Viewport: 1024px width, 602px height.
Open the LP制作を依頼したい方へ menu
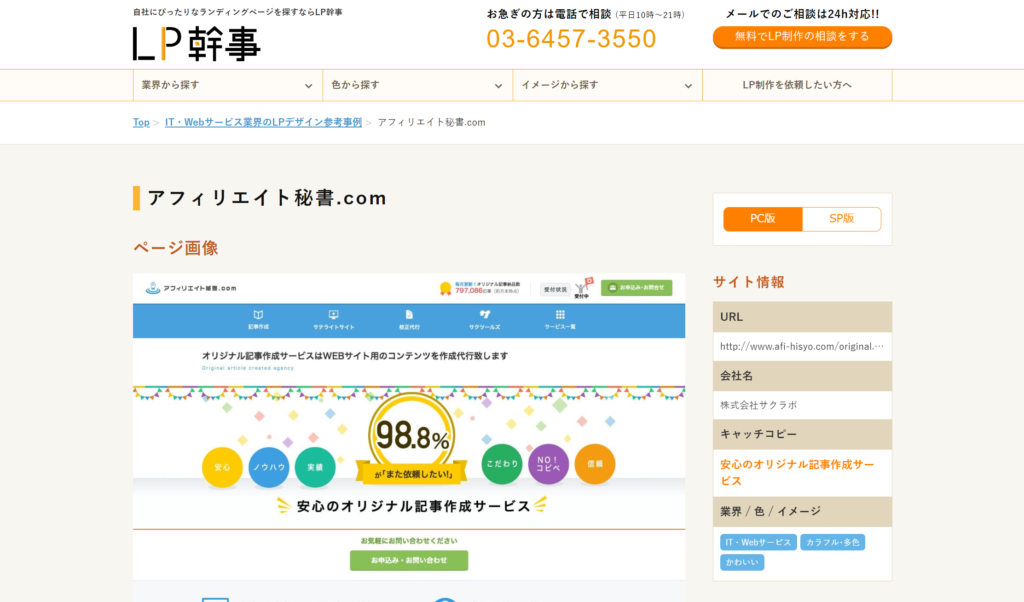click(x=797, y=85)
